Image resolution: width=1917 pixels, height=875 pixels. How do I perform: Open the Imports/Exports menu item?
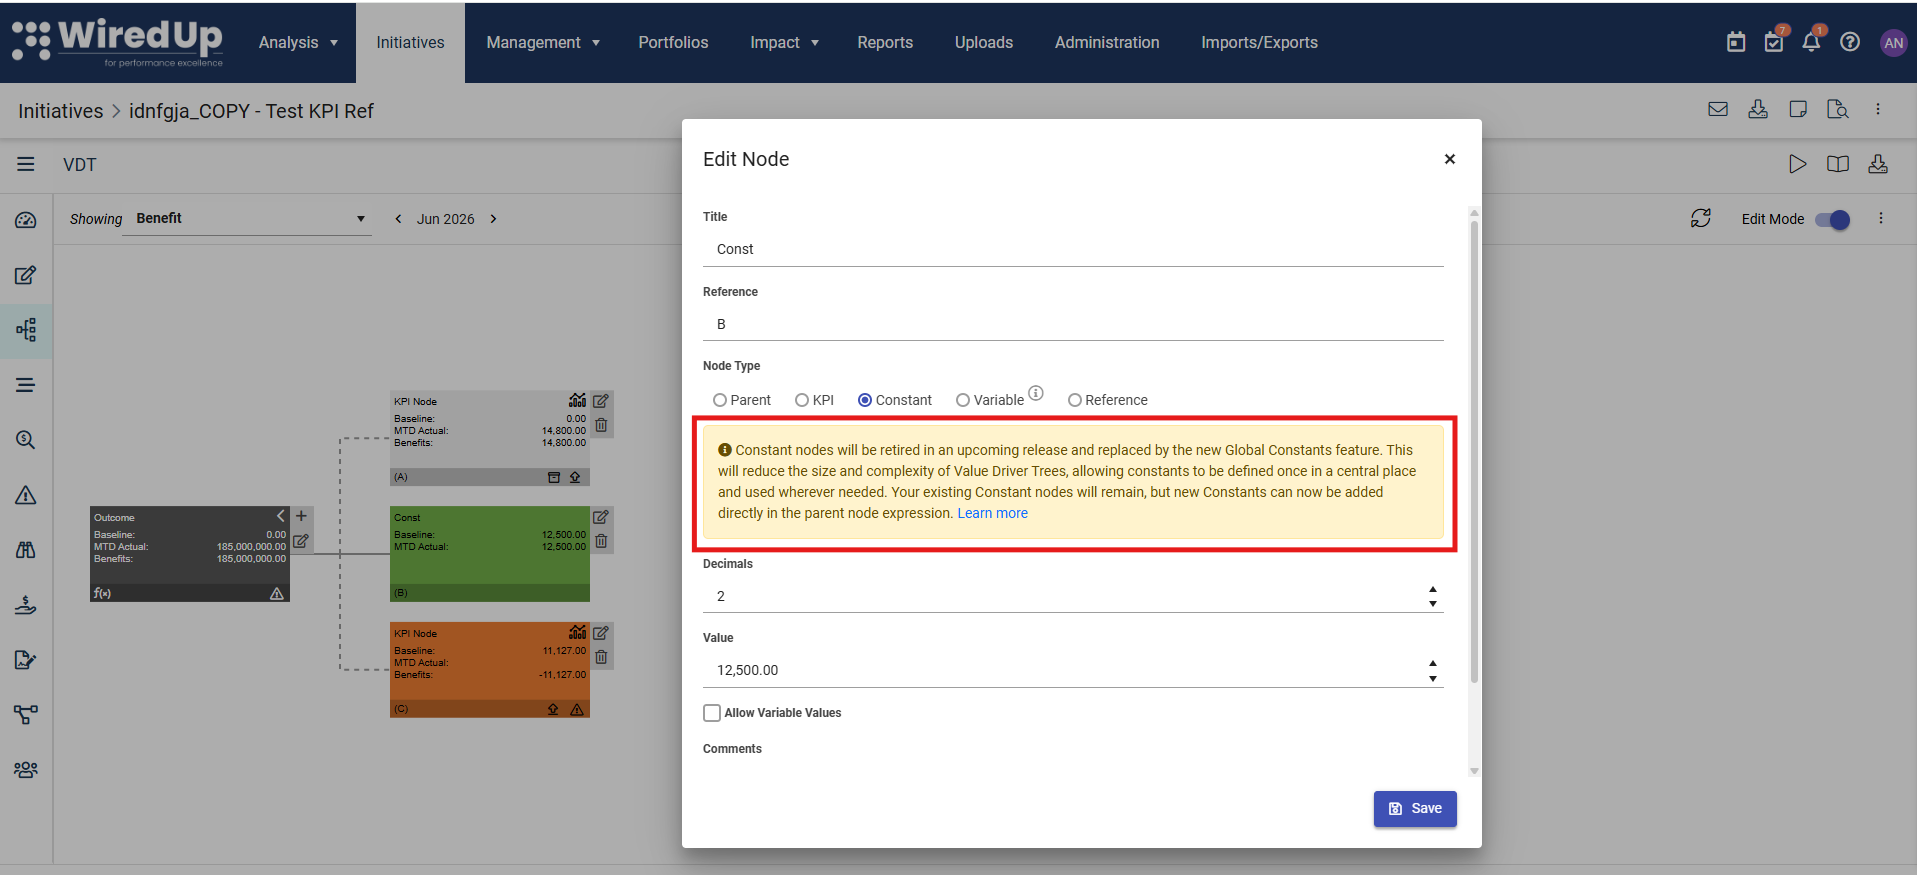click(x=1259, y=42)
